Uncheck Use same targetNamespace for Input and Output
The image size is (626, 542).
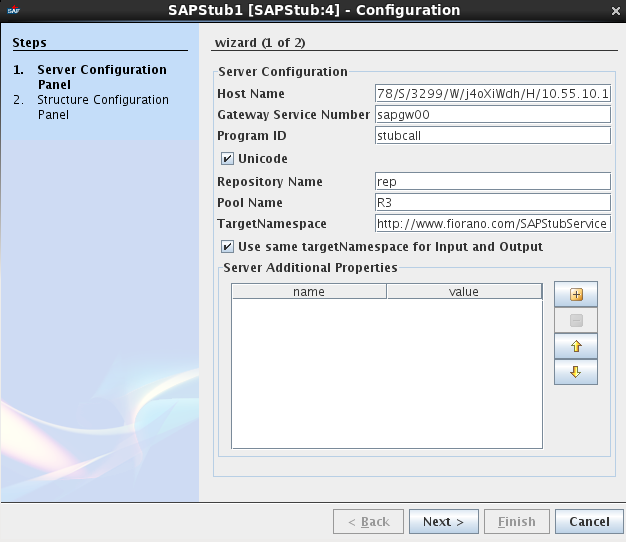tap(227, 247)
